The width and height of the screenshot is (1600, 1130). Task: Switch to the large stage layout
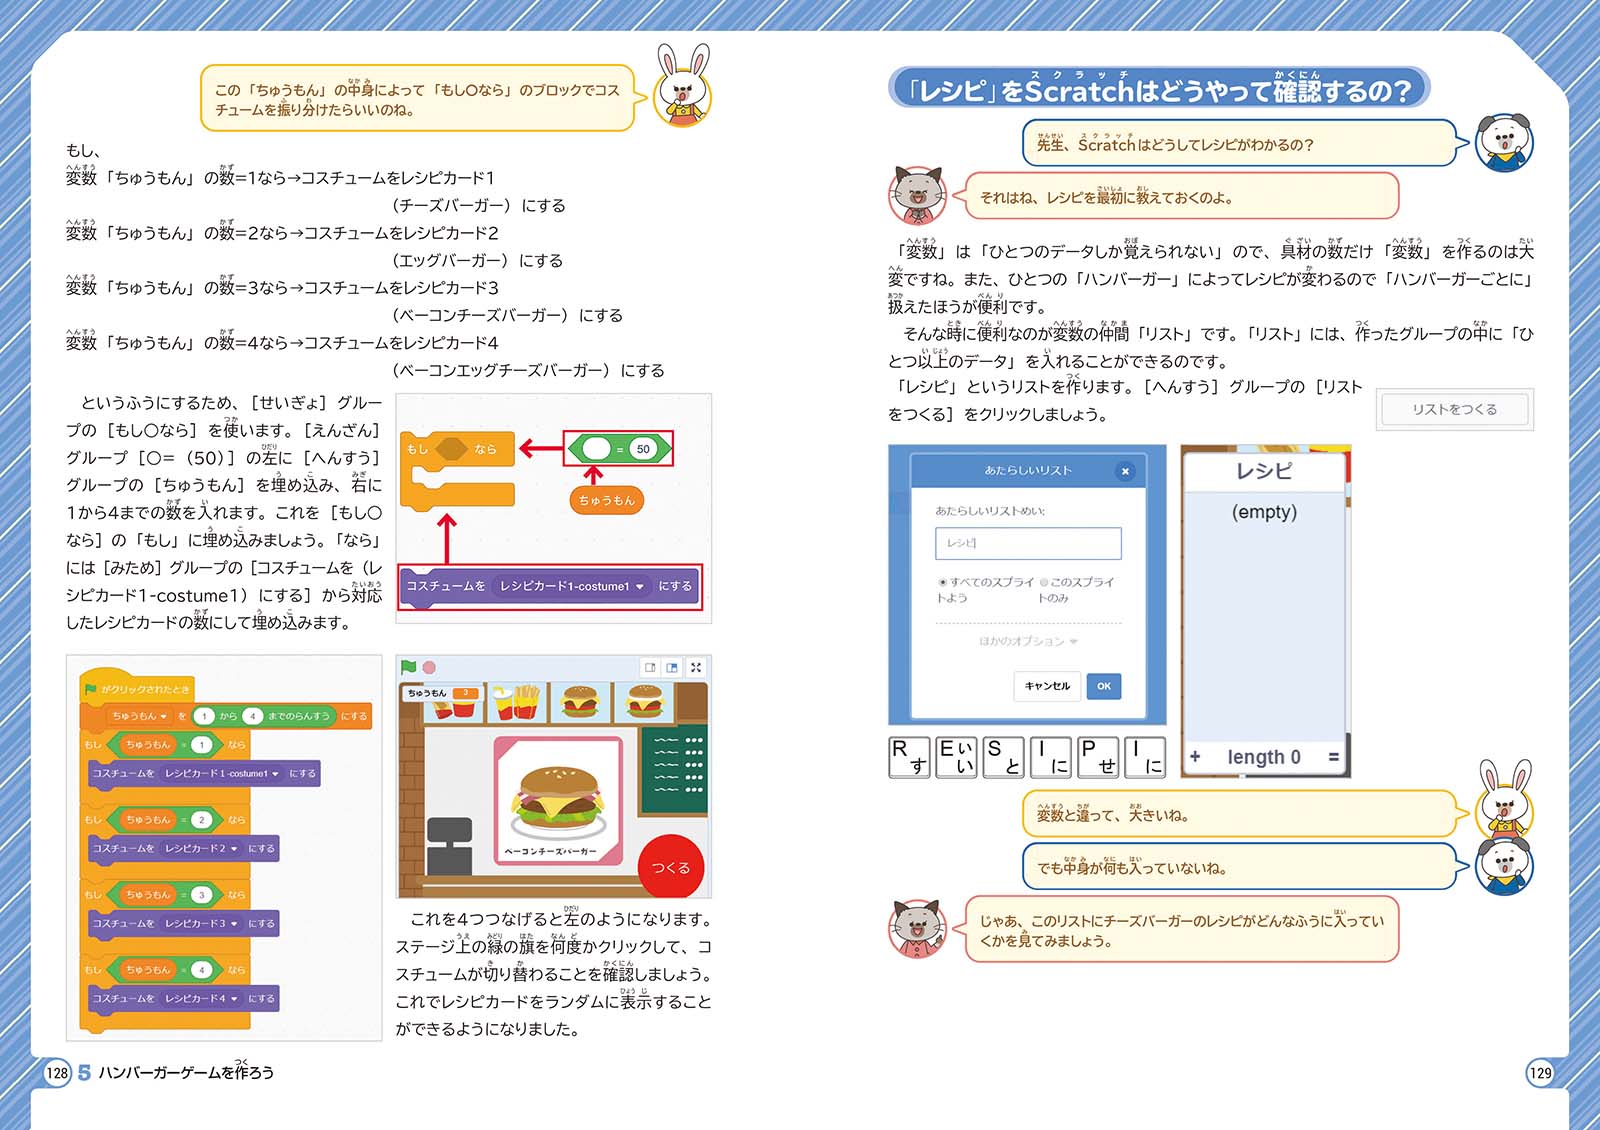click(x=672, y=667)
